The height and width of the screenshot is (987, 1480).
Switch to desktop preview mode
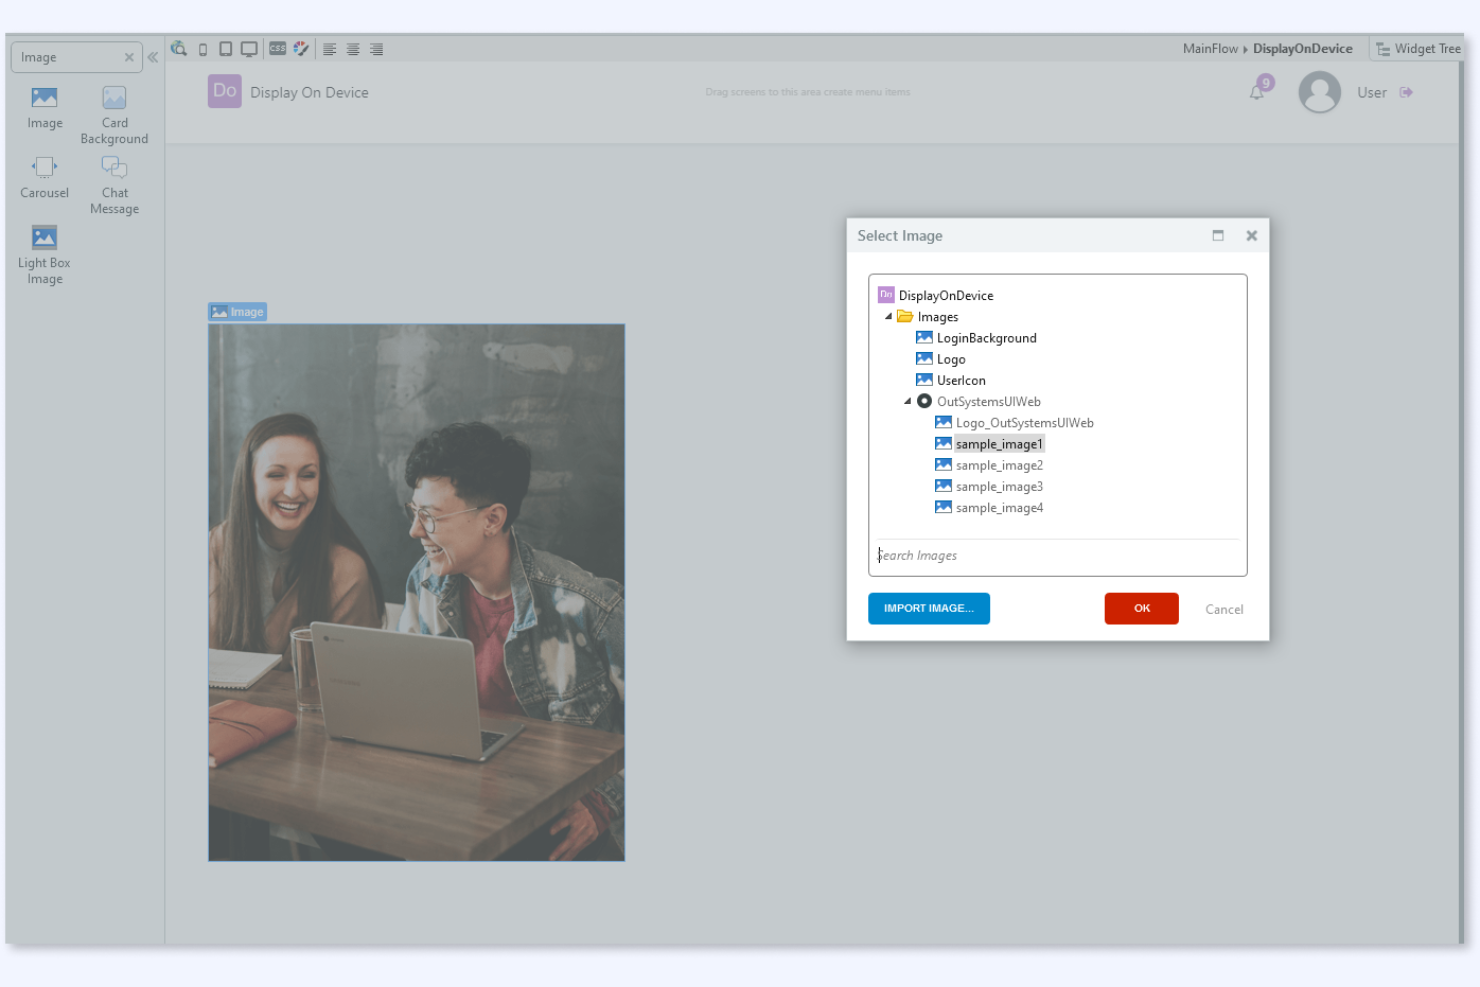(248, 48)
